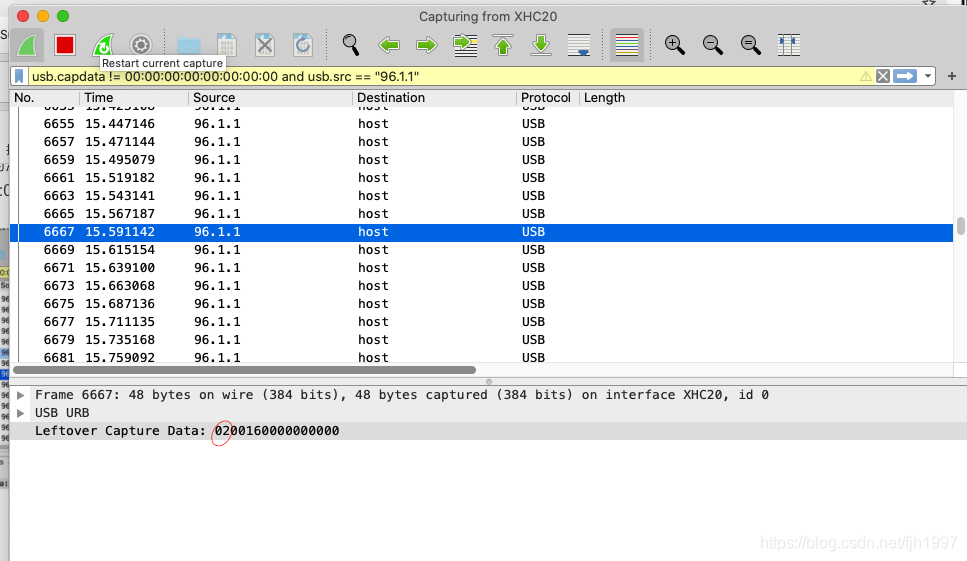
Task: Select packet 6673 row
Action: click(x=481, y=286)
